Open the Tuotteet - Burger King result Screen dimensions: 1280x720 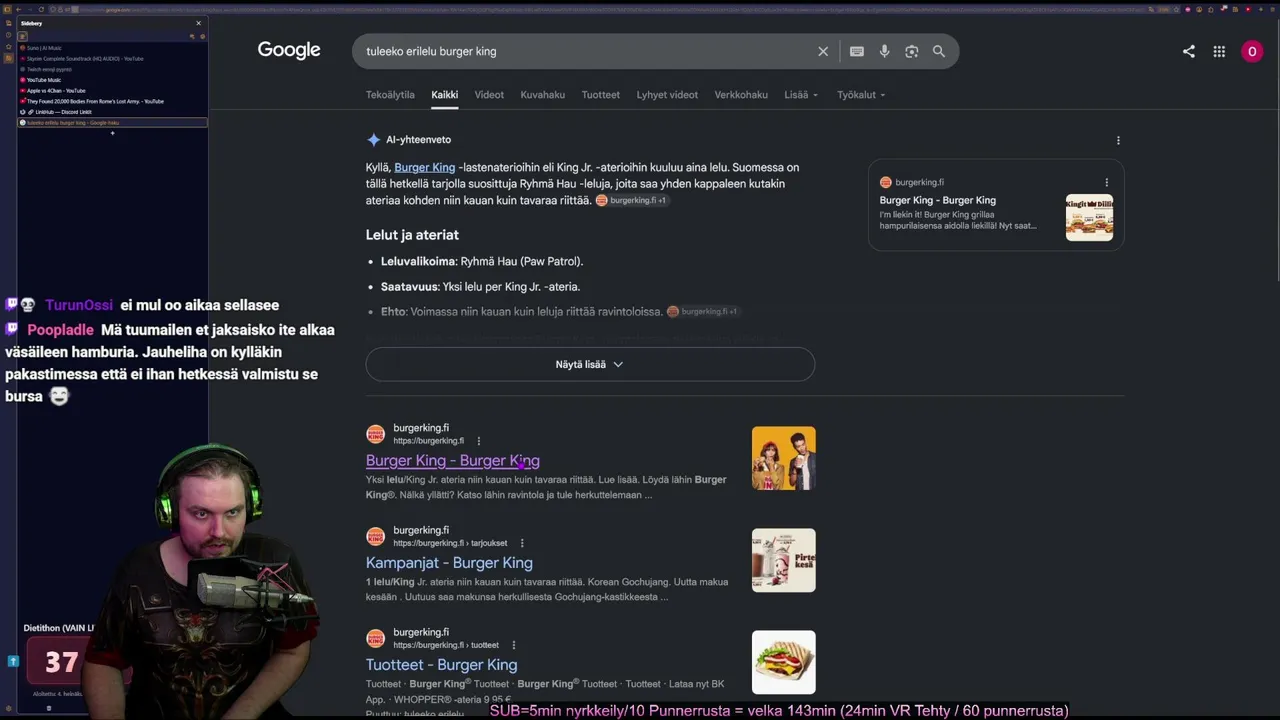click(x=441, y=665)
